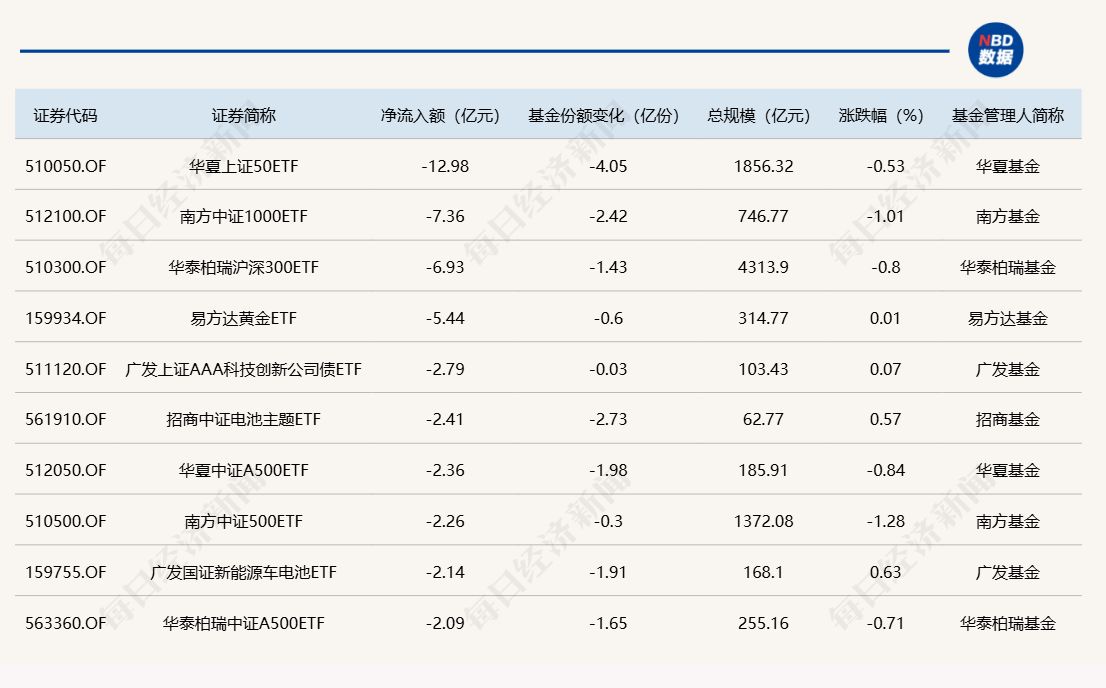Click the 南方中证500ETF fund name

pyautogui.click(x=243, y=522)
